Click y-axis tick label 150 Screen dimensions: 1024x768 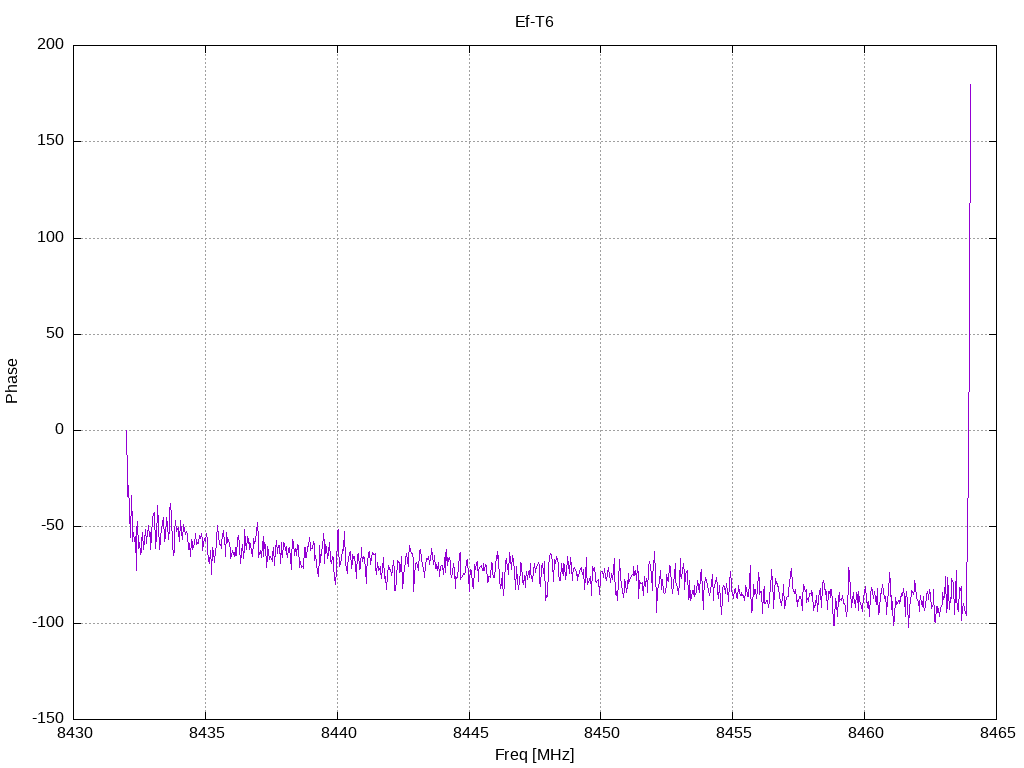51,140
